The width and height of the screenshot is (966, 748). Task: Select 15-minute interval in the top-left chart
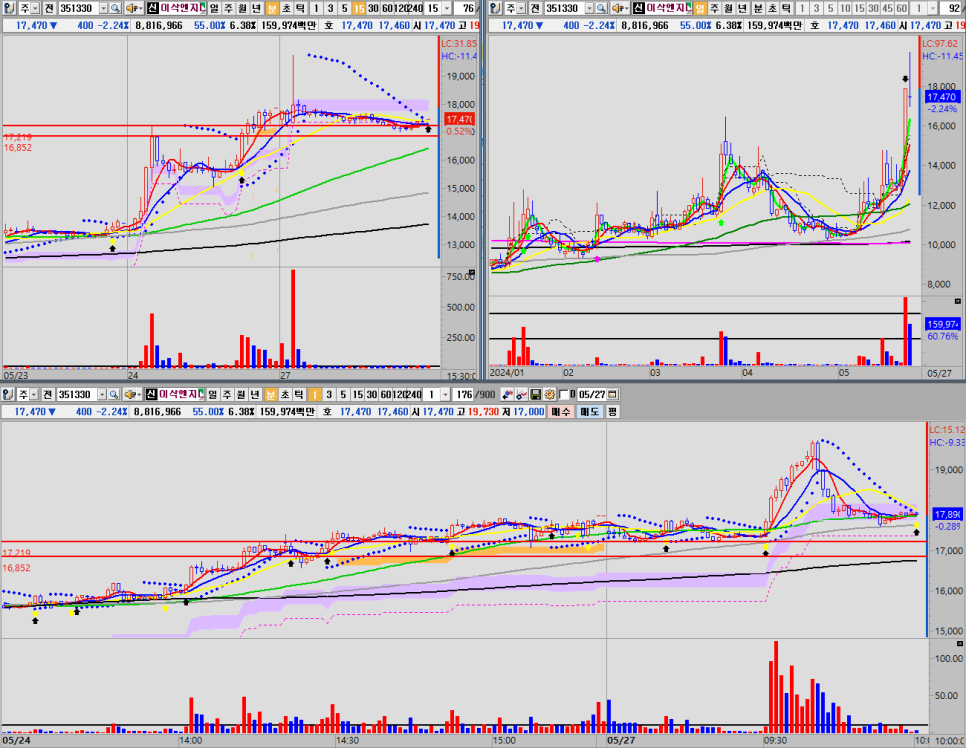pos(359,8)
